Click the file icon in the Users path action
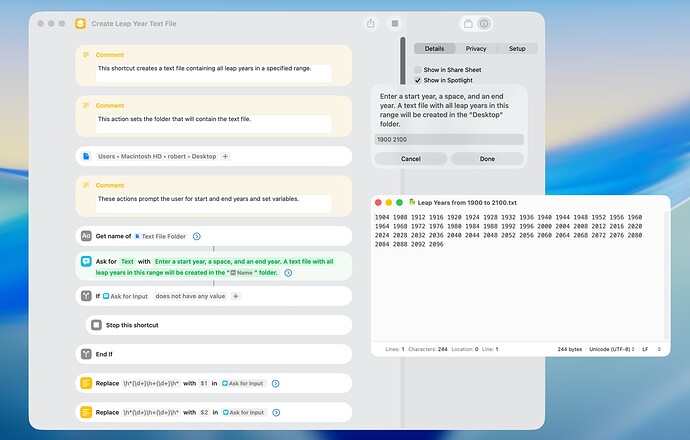 (86, 156)
